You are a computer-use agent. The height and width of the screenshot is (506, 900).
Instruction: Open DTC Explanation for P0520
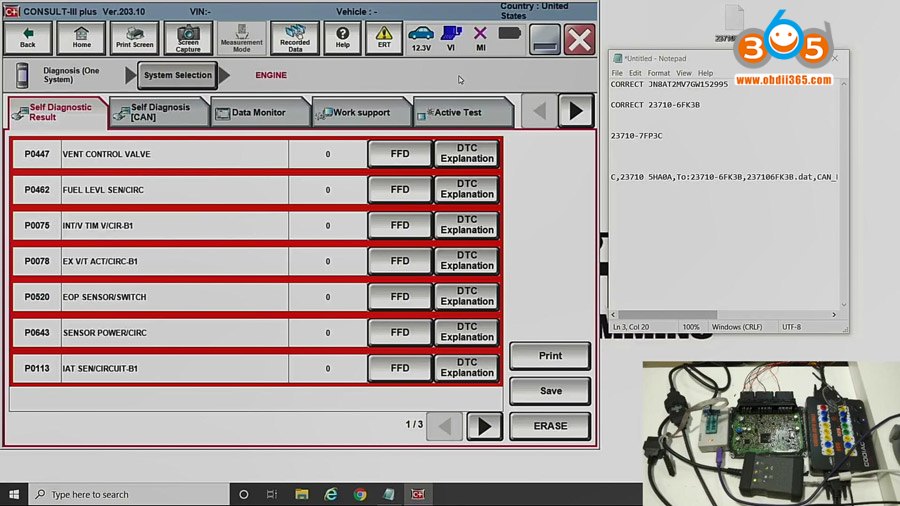point(467,297)
